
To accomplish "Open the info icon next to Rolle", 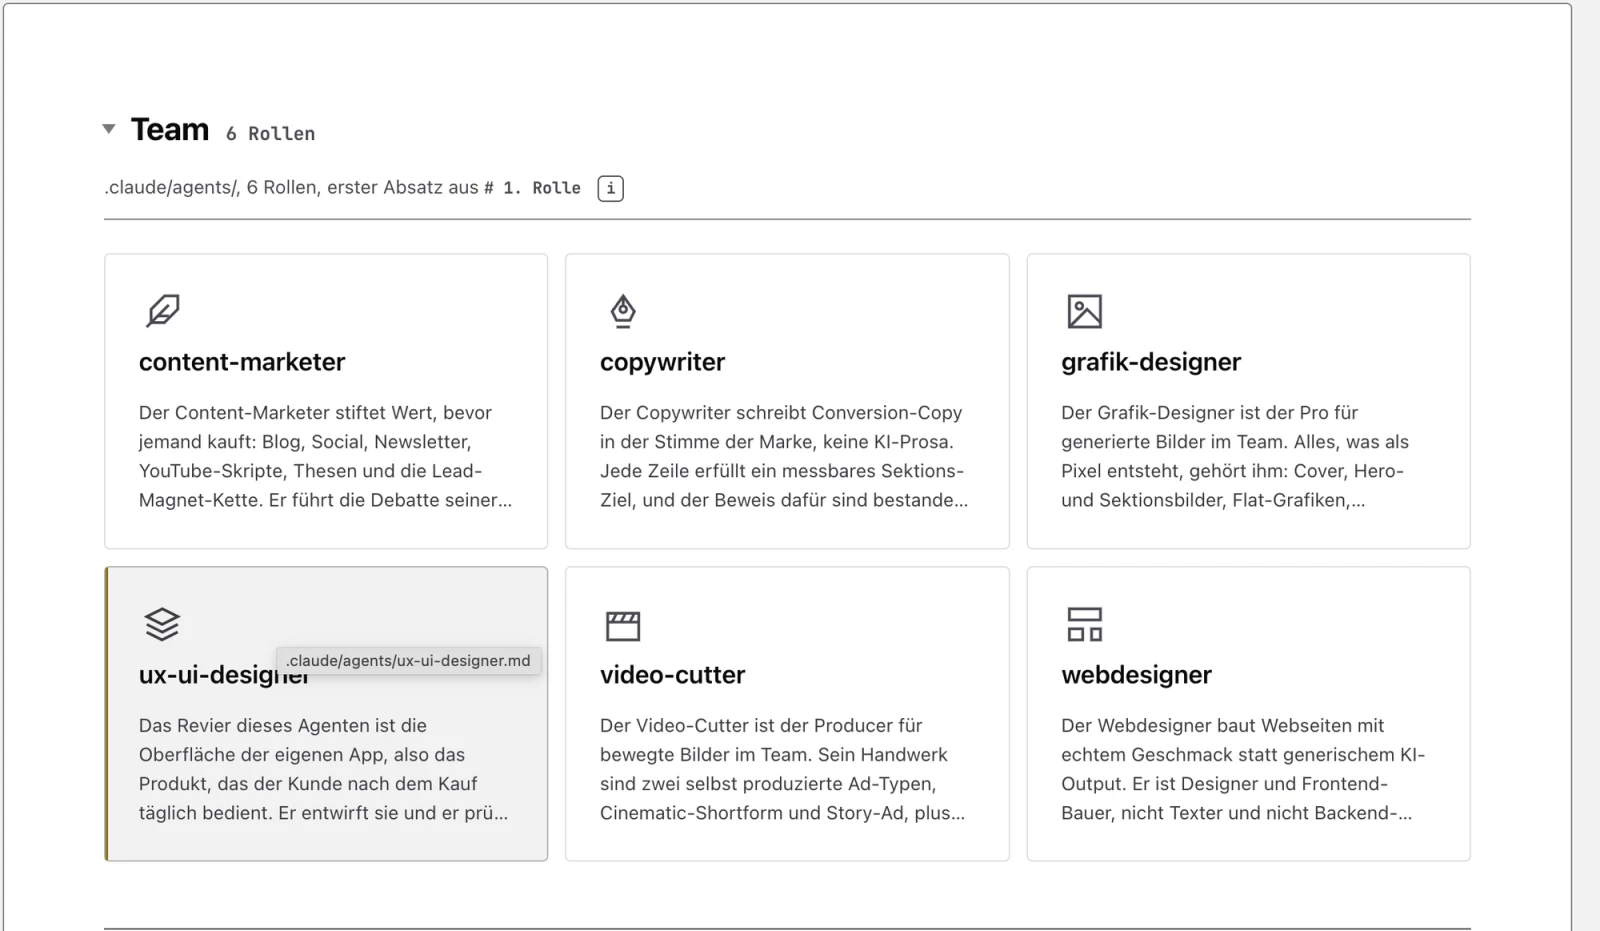I will coord(610,188).
